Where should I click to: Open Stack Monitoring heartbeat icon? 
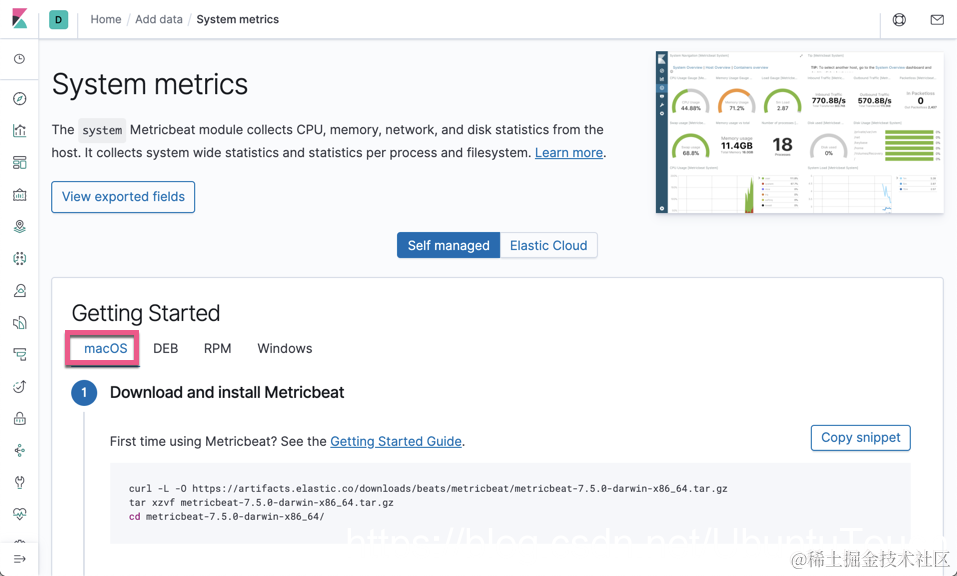[20, 514]
